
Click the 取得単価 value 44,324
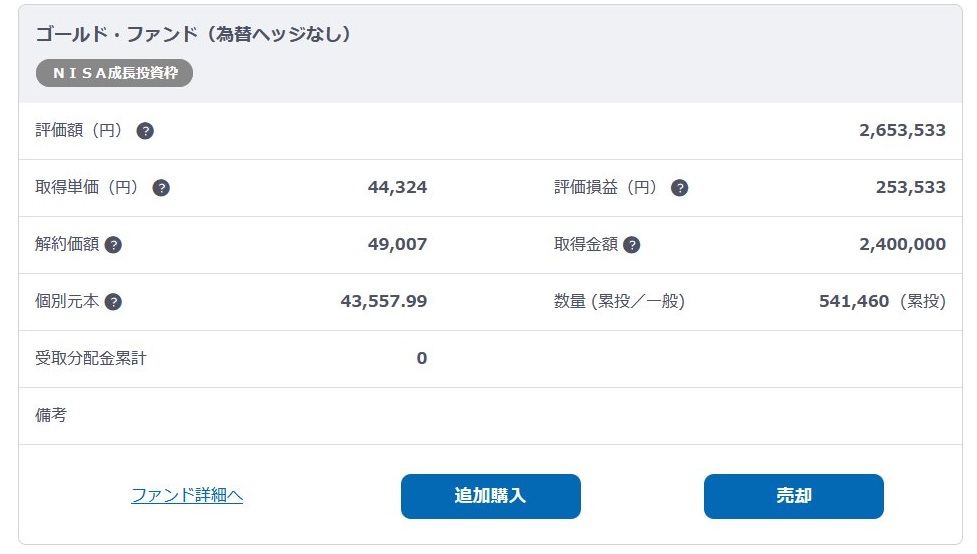[x=397, y=188]
